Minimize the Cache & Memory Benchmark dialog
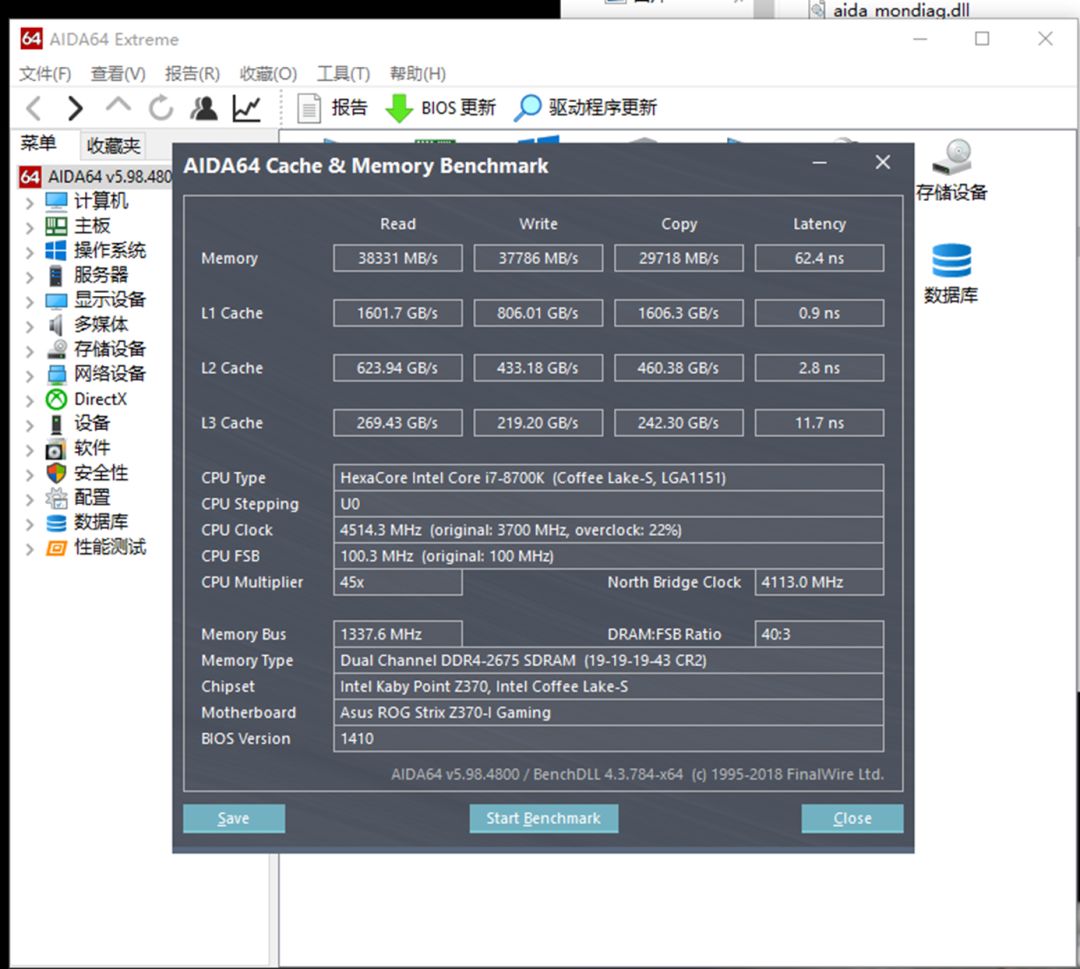The height and width of the screenshot is (969, 1080). (x=819, y=163)
